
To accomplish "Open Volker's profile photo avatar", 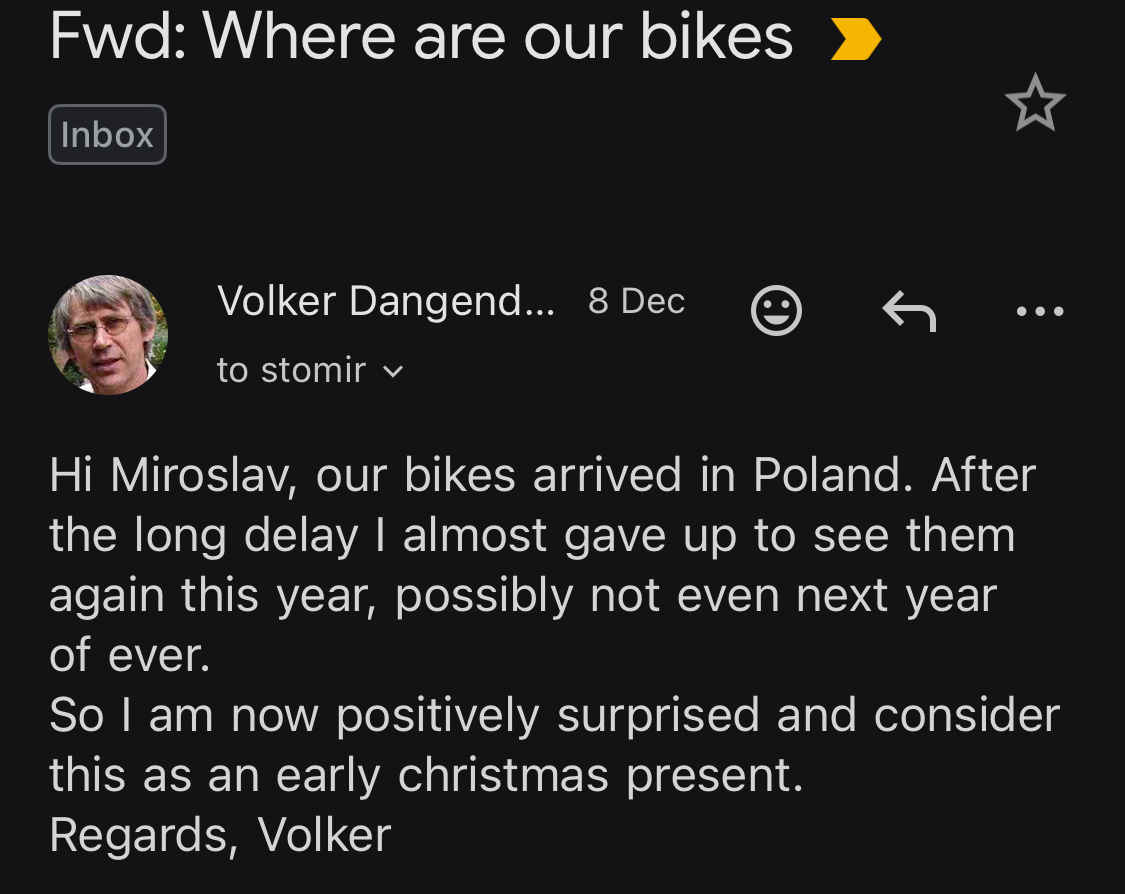I will (108, 334).
